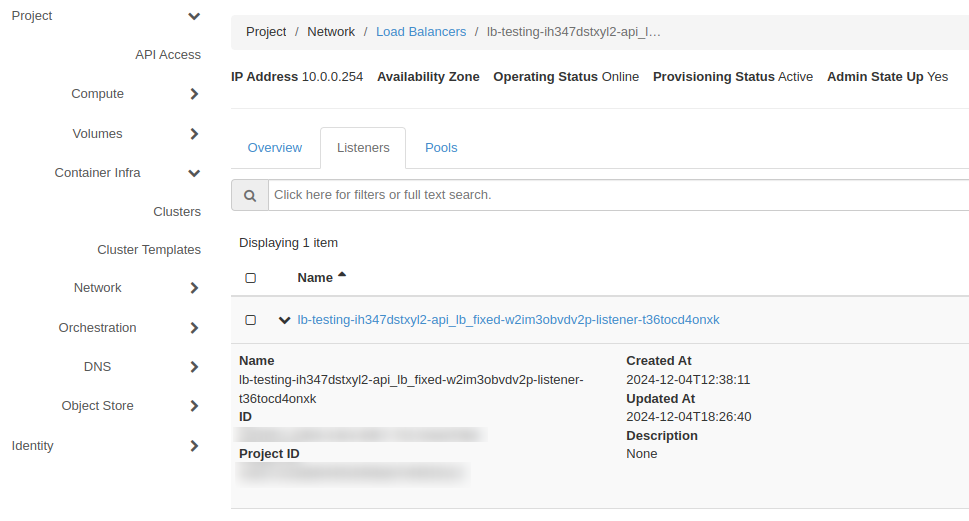The width and height of the screenshot is (969, 521).
Task: Expand the Object Store chevron
Action: (194, 406)
